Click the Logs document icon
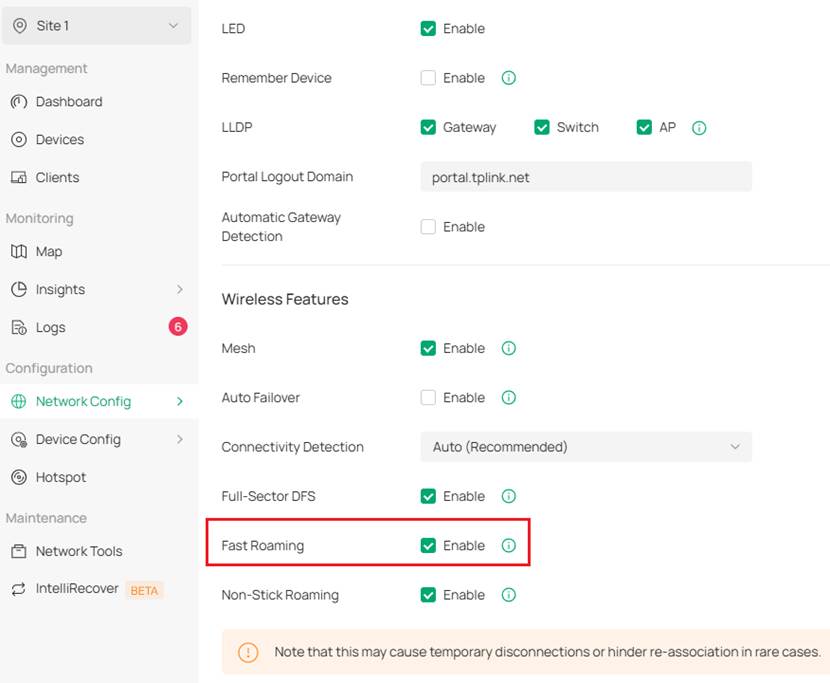The height and width of the screenshot is (683, 830). [x=19, y=328]
